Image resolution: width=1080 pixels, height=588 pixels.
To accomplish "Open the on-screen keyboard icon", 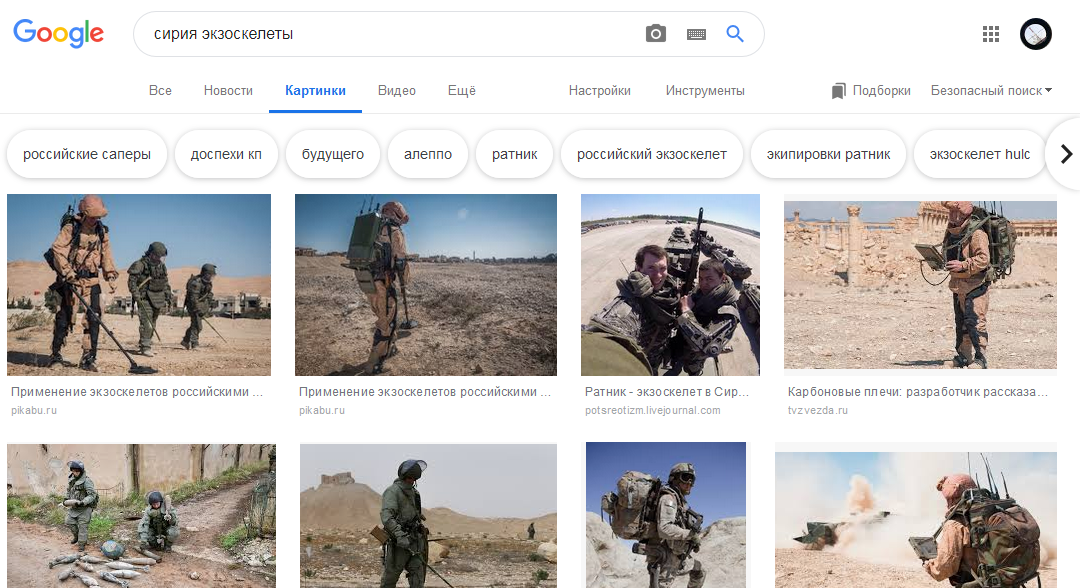I will [x=696, y=34].
